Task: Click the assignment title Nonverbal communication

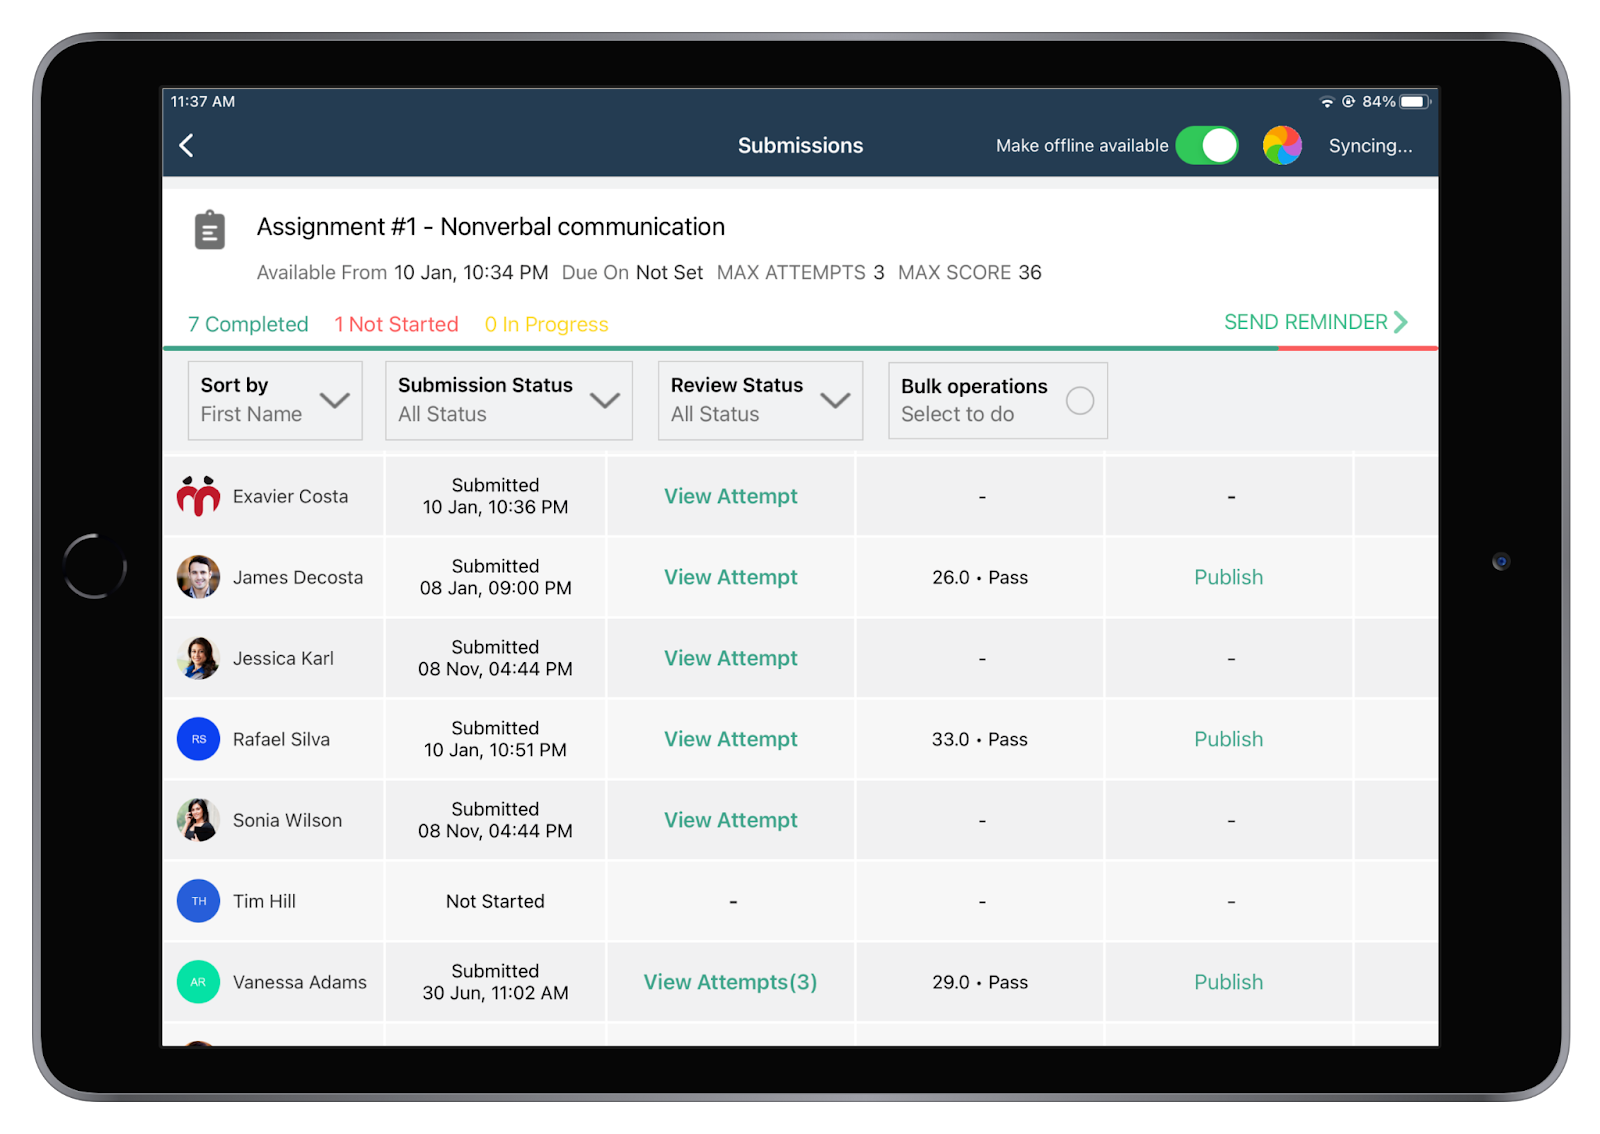Action: 491,227
